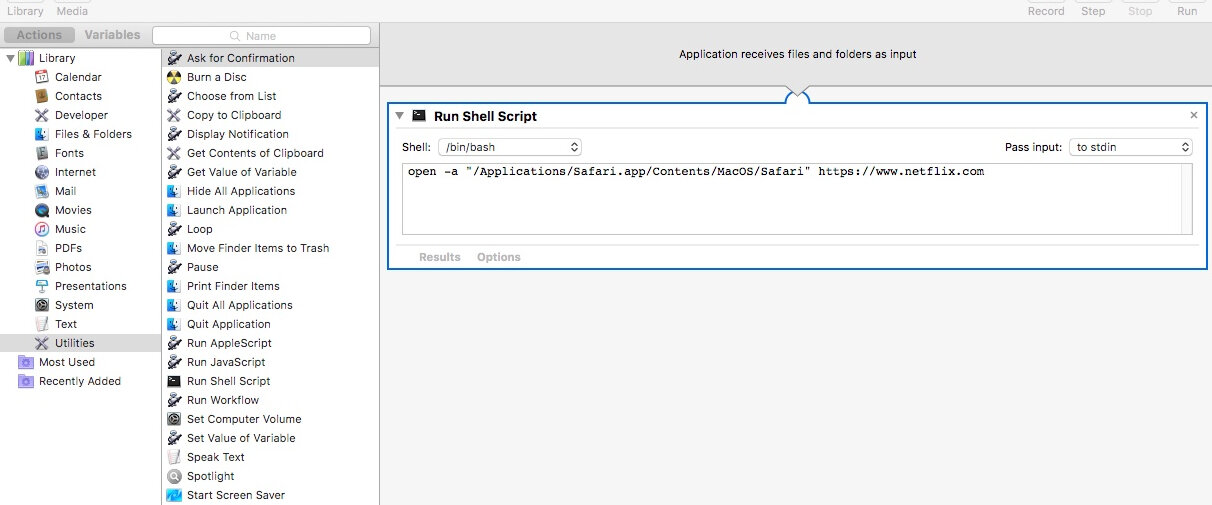
Task: Pick the Start Screen Saver action icon
Action: click(x=174, y=495)
